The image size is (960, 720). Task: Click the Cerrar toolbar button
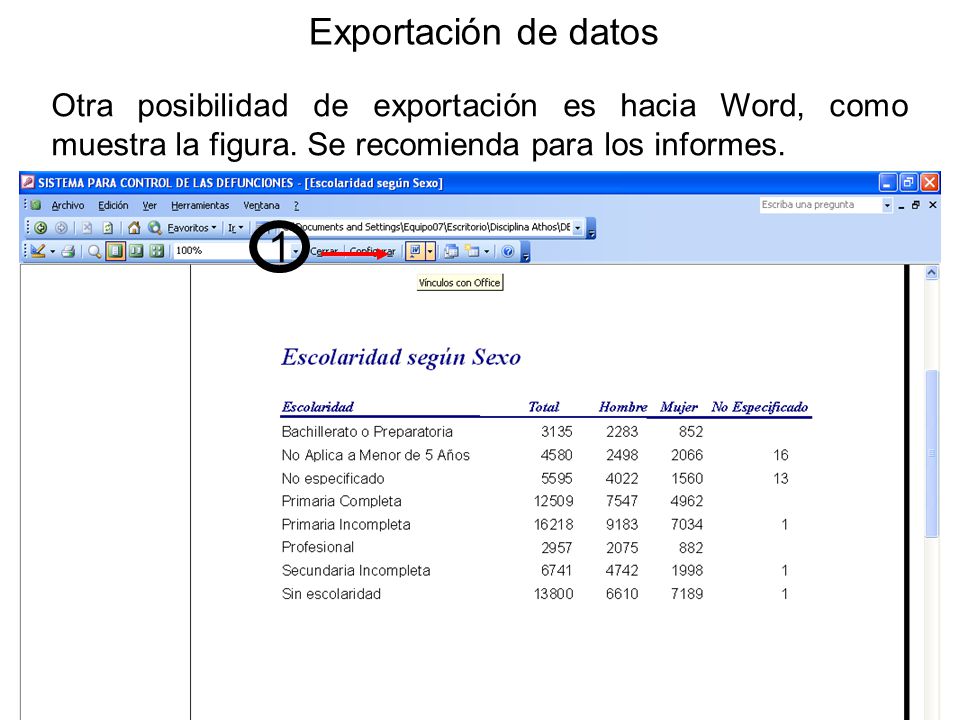click(324, 251)
